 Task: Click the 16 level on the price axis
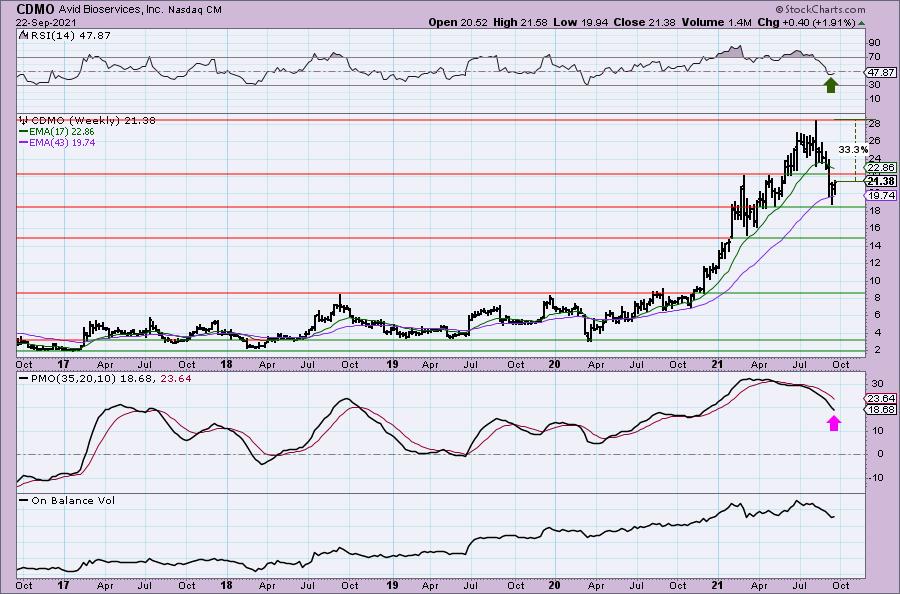tap(874, 228)
